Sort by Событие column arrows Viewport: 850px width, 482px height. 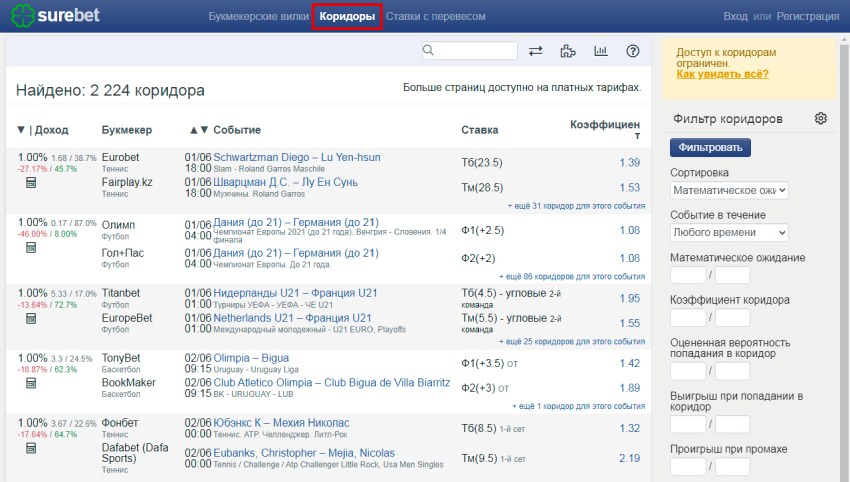[199, 130]
